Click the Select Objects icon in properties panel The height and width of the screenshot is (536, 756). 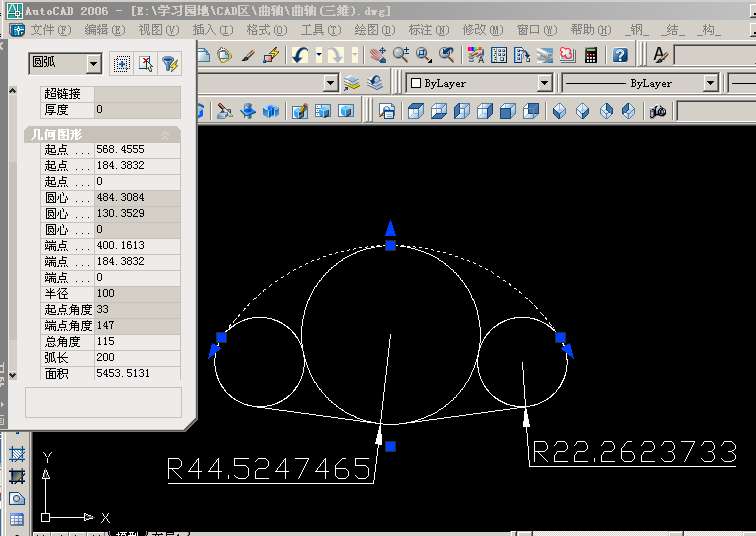coord(146,63)
